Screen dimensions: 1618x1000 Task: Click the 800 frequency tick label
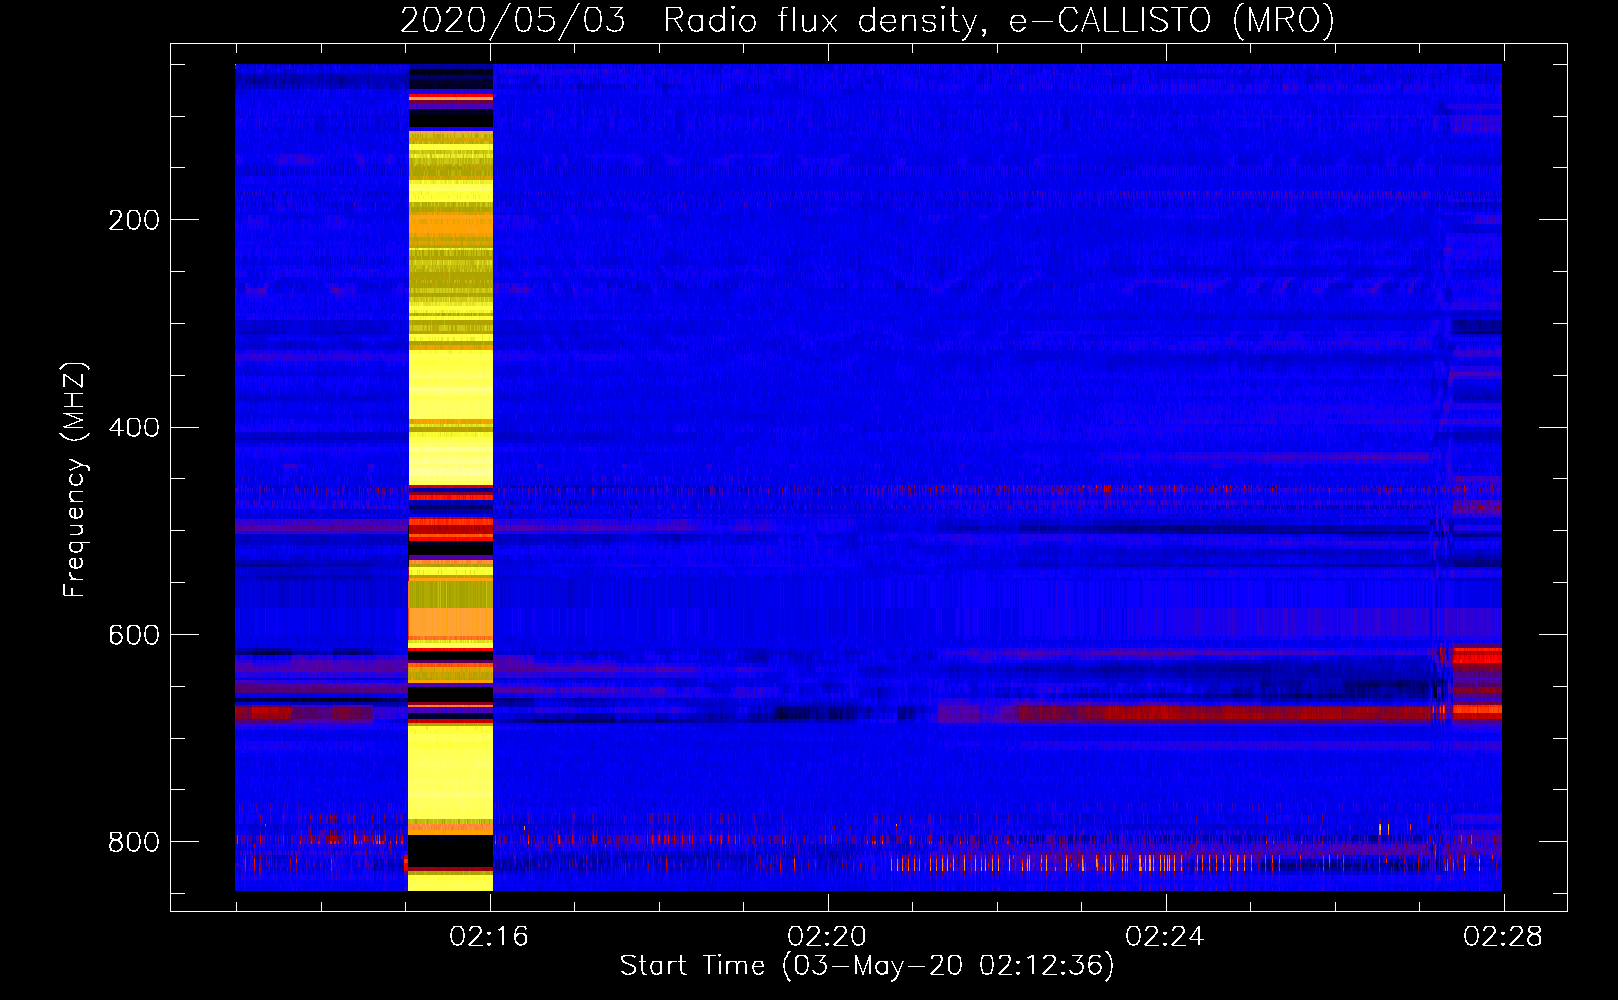tap(134, 842)
